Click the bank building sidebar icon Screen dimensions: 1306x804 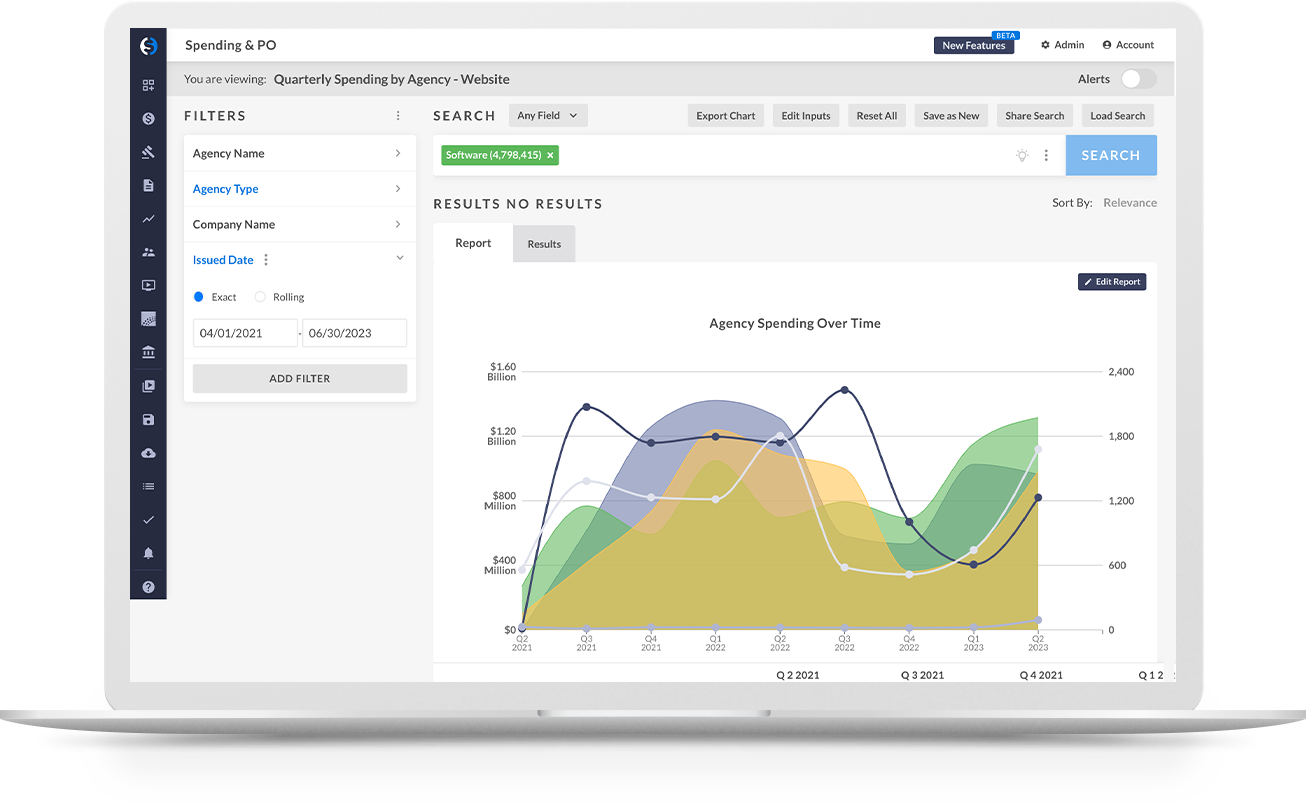coord(148,352)
